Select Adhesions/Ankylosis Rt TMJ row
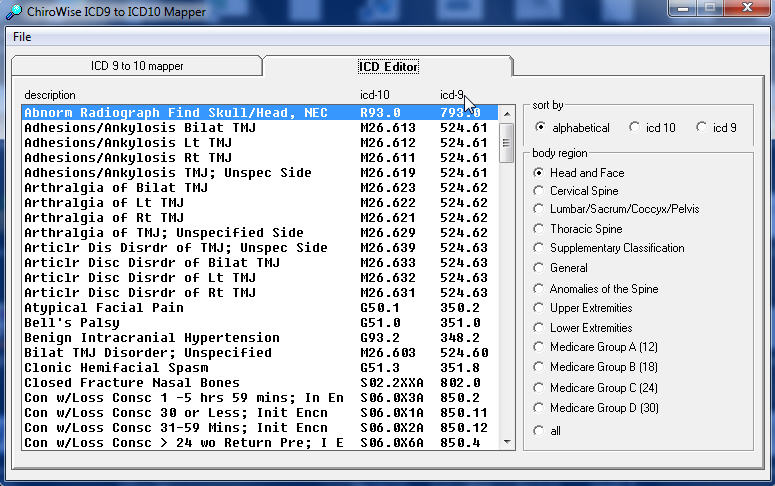The height and width of the screenshot is (486, 775). 260,158
